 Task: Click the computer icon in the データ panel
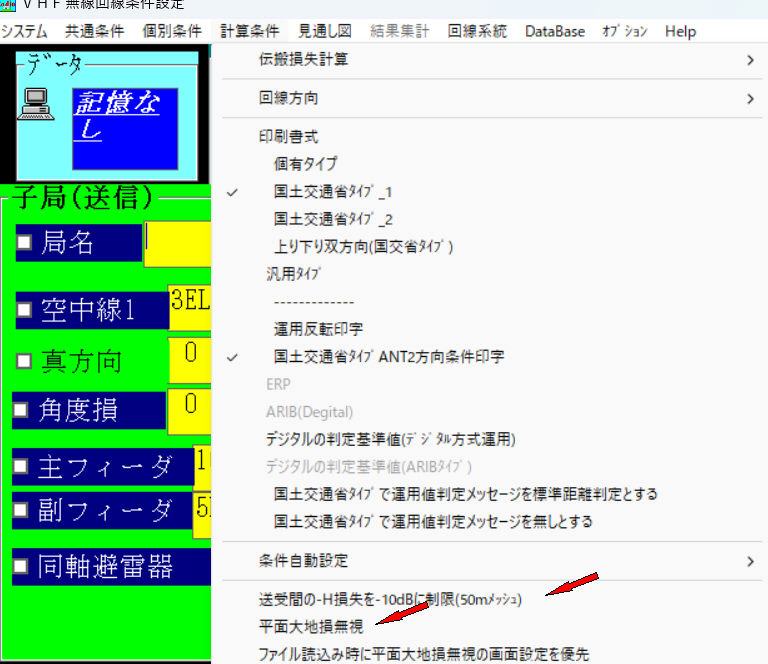coord(36,104)
